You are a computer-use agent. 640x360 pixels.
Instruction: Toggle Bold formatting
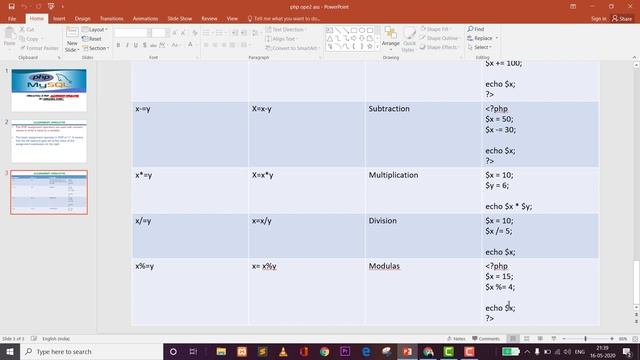(x=118, y=45)
